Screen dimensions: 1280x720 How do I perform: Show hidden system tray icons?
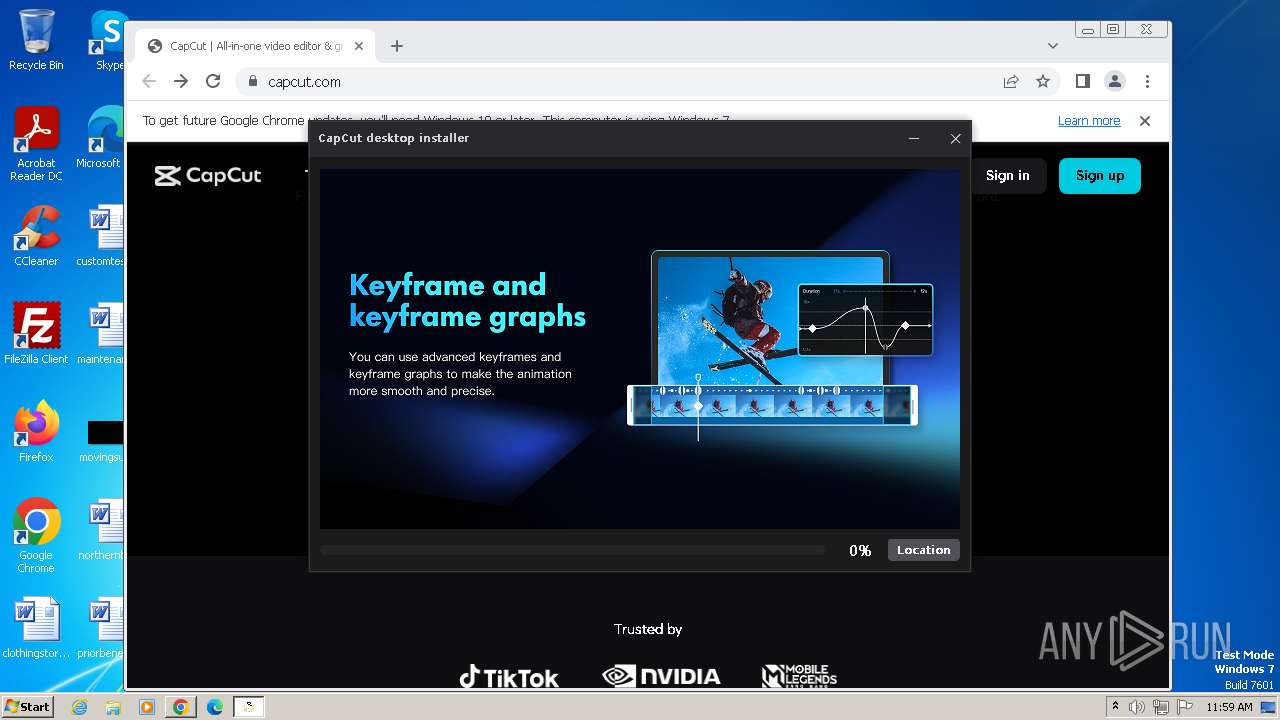tap(1115, 707)
